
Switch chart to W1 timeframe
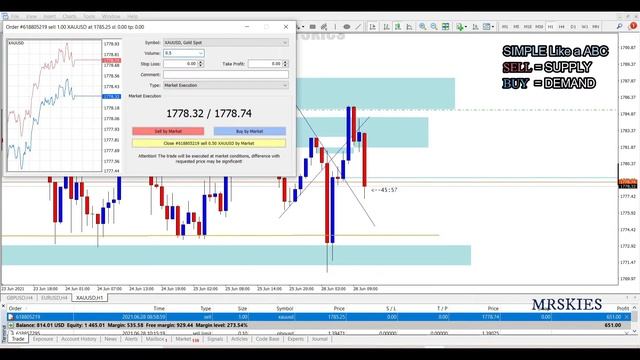(x=584, y=27)
